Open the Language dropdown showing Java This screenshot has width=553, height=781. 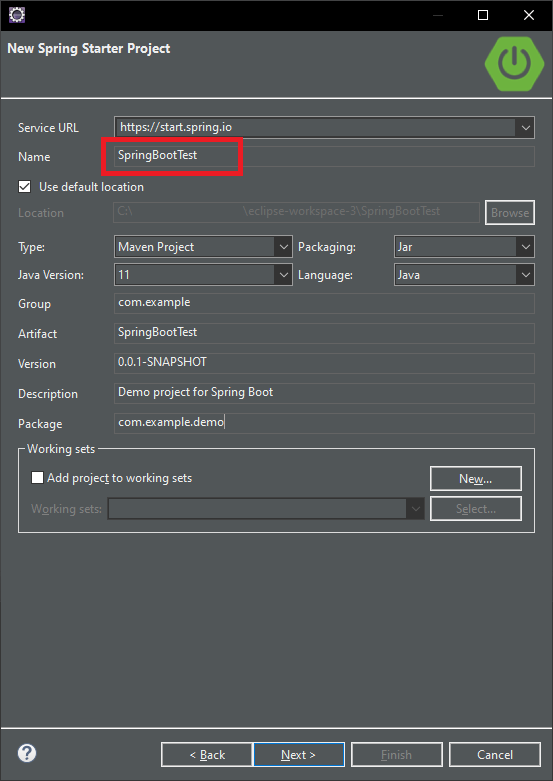(x=464, y=274)
